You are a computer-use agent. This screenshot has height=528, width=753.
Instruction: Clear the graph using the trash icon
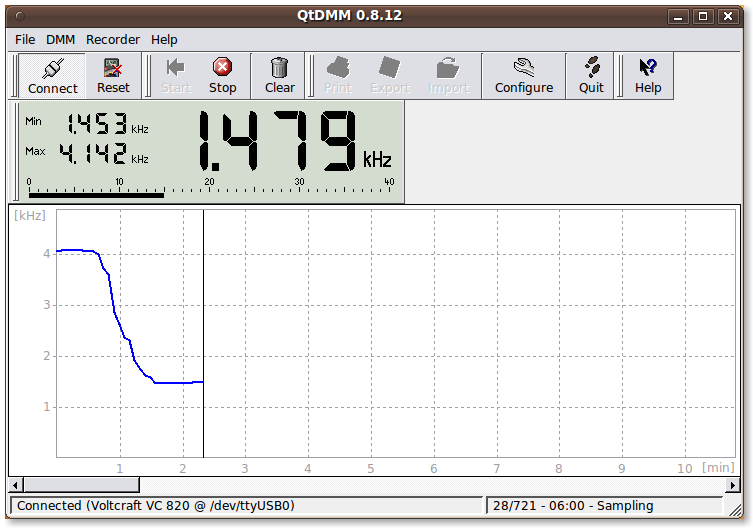coord(280,68)
